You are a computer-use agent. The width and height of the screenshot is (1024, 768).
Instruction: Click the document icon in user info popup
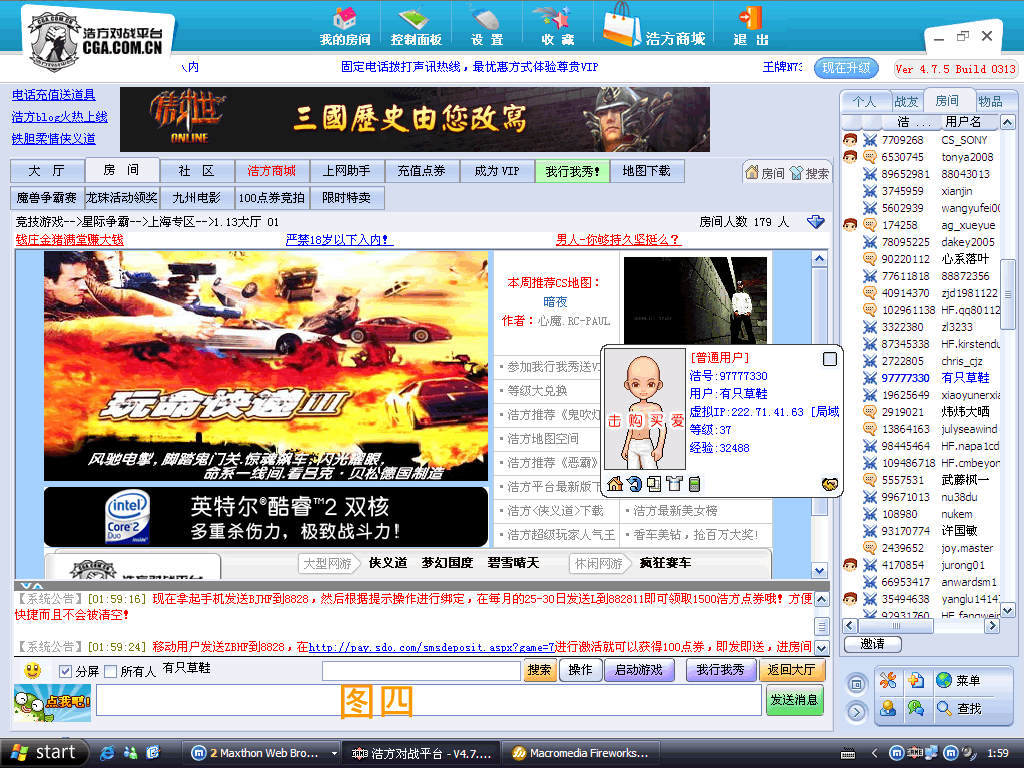point(654,484)
